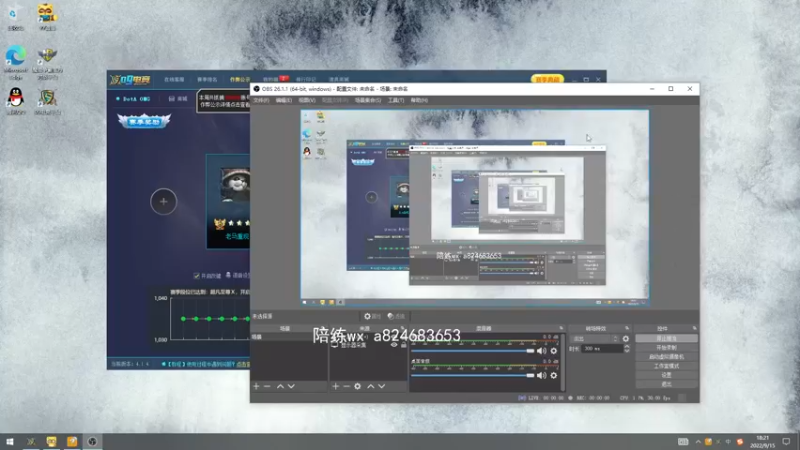Open the second nav tab in 09 window
Viewport: 800px width, 450px height.
(x=207, y=80)
